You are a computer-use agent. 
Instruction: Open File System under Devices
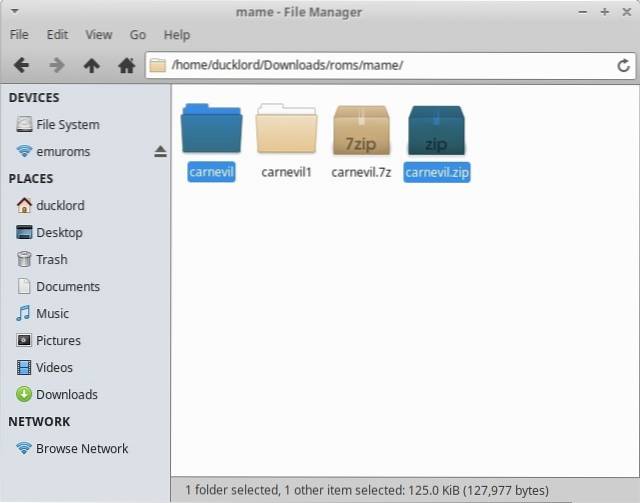pos(67,125)
